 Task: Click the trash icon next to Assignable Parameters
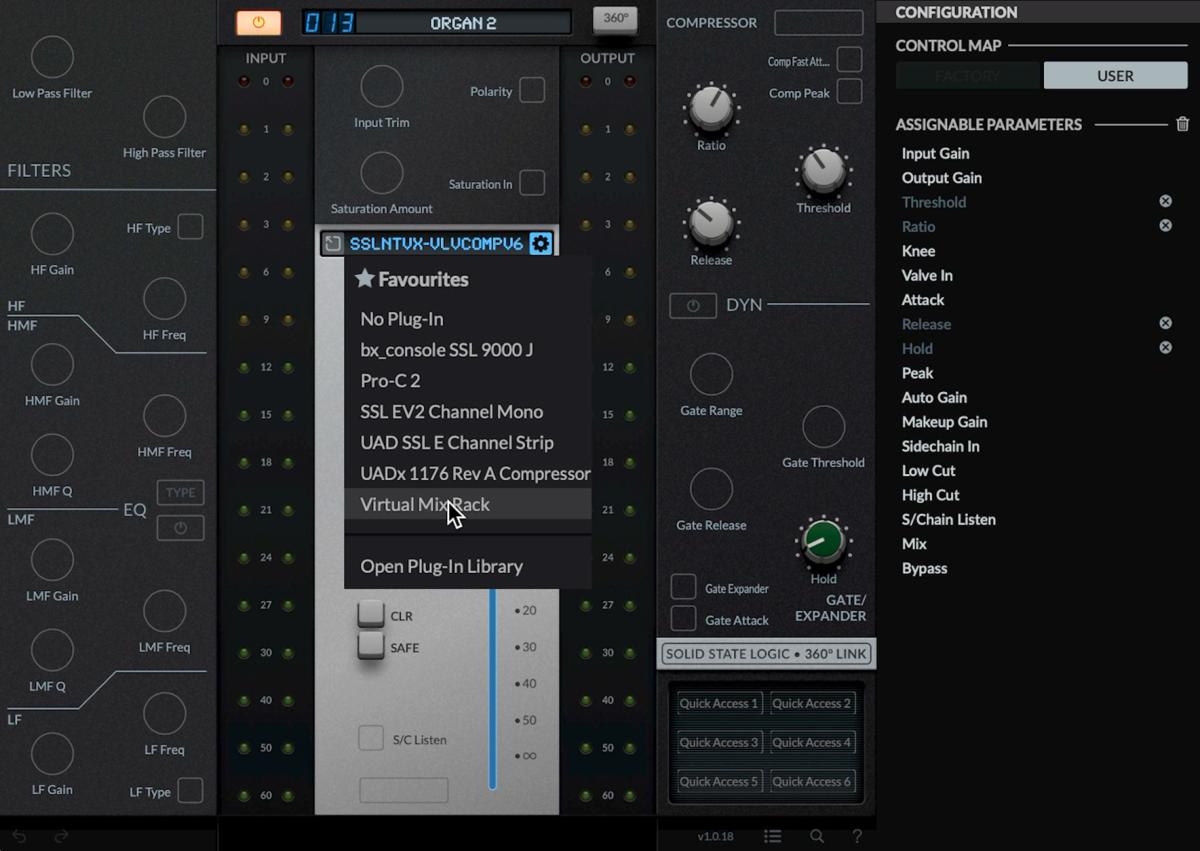(x=1183, y=124)
